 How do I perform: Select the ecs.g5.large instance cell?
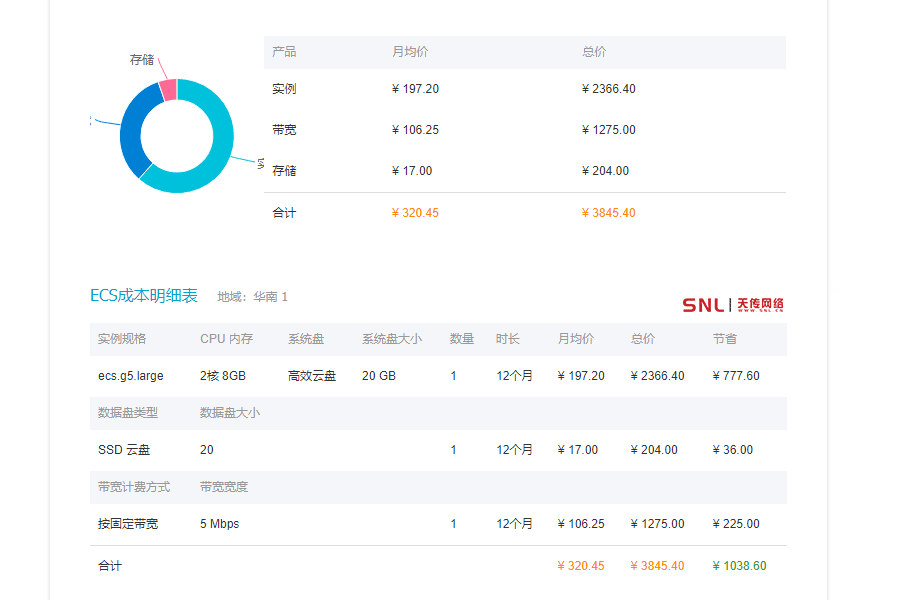point(130,376)
